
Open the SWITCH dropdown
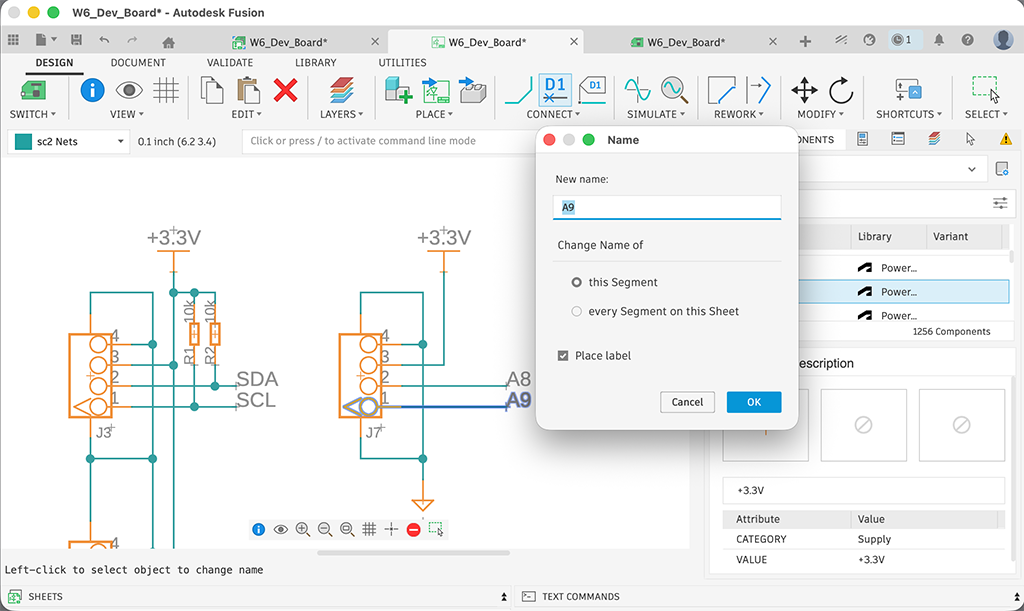[32, 114]
